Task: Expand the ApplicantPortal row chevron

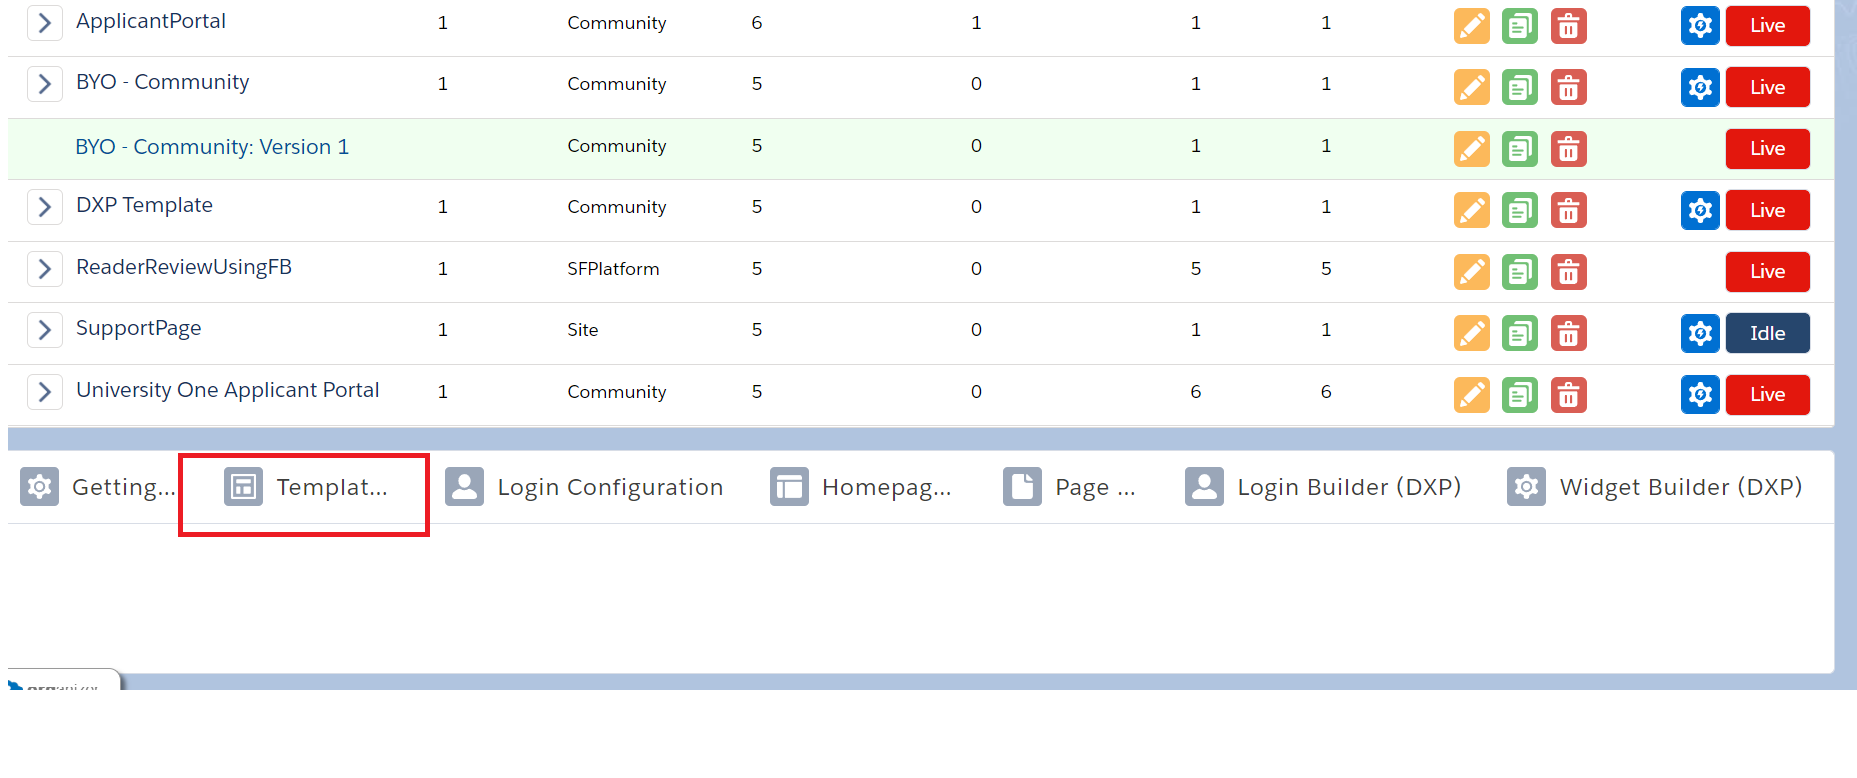Action: [x=44, y=23]
